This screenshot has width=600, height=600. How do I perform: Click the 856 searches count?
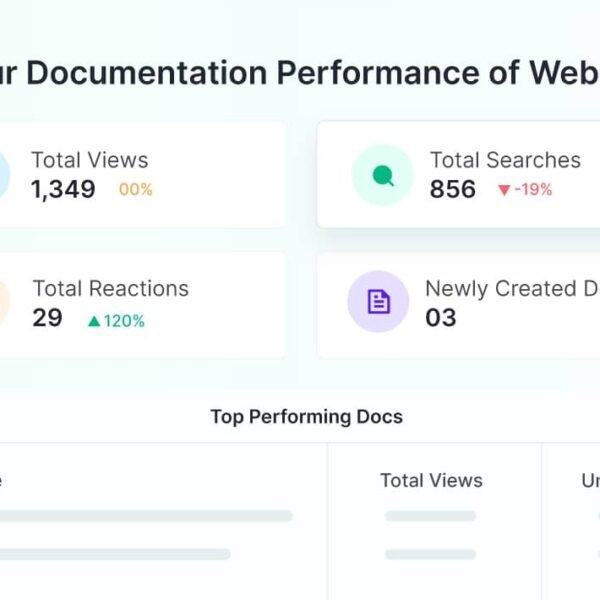tap(453, 189)
